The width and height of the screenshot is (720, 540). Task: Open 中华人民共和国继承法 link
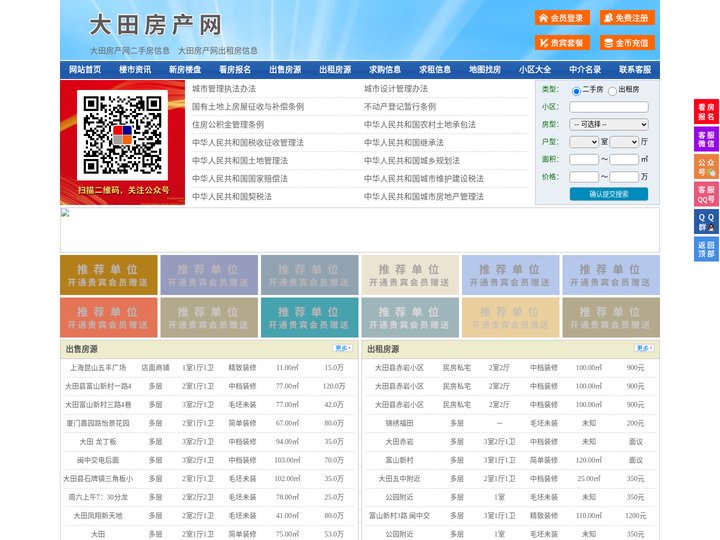(404, 142)
